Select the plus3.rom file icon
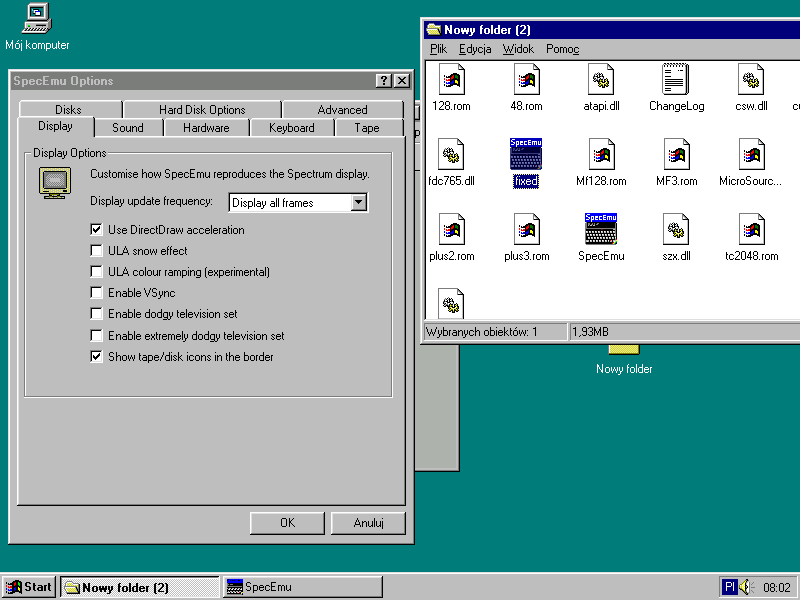The height and width of the screenshot is (600, 800). (527, 229)
